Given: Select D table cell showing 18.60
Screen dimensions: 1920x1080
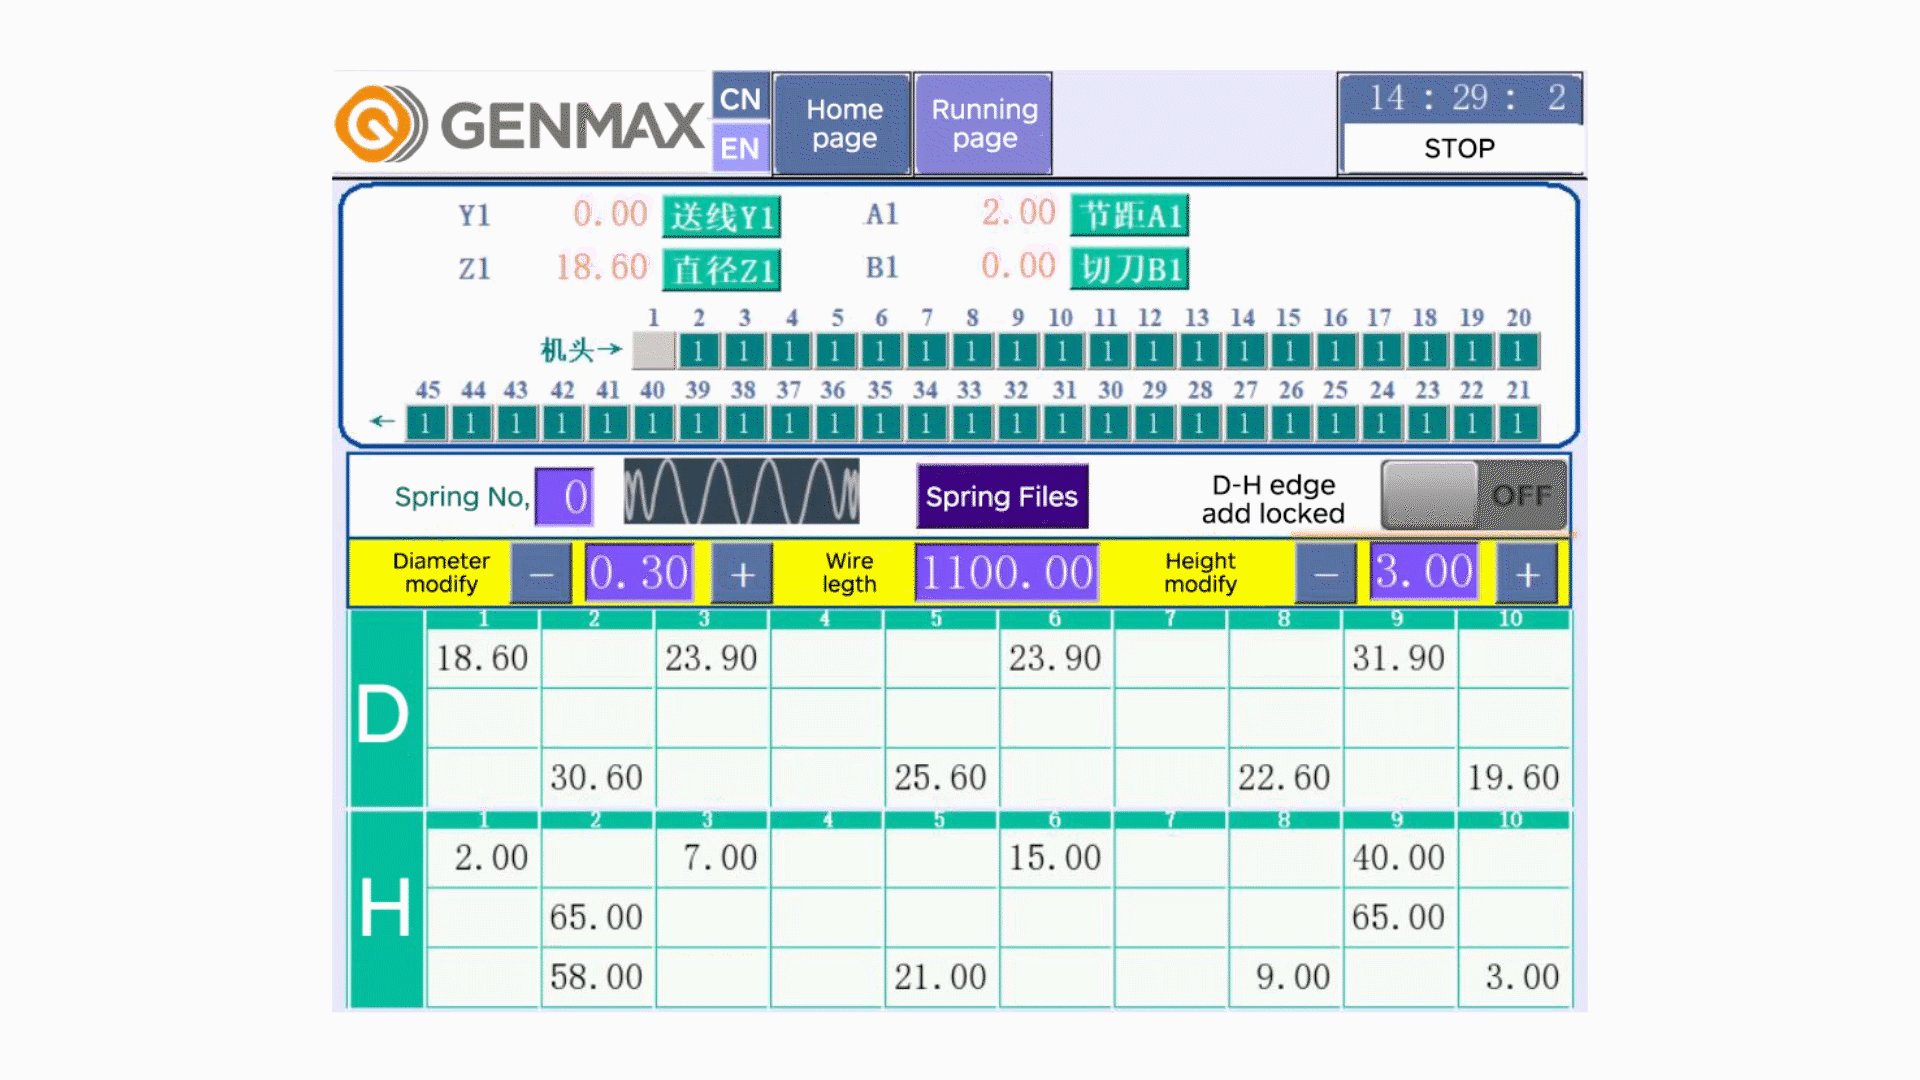Looking at the screenshot, I should point(483,658).
